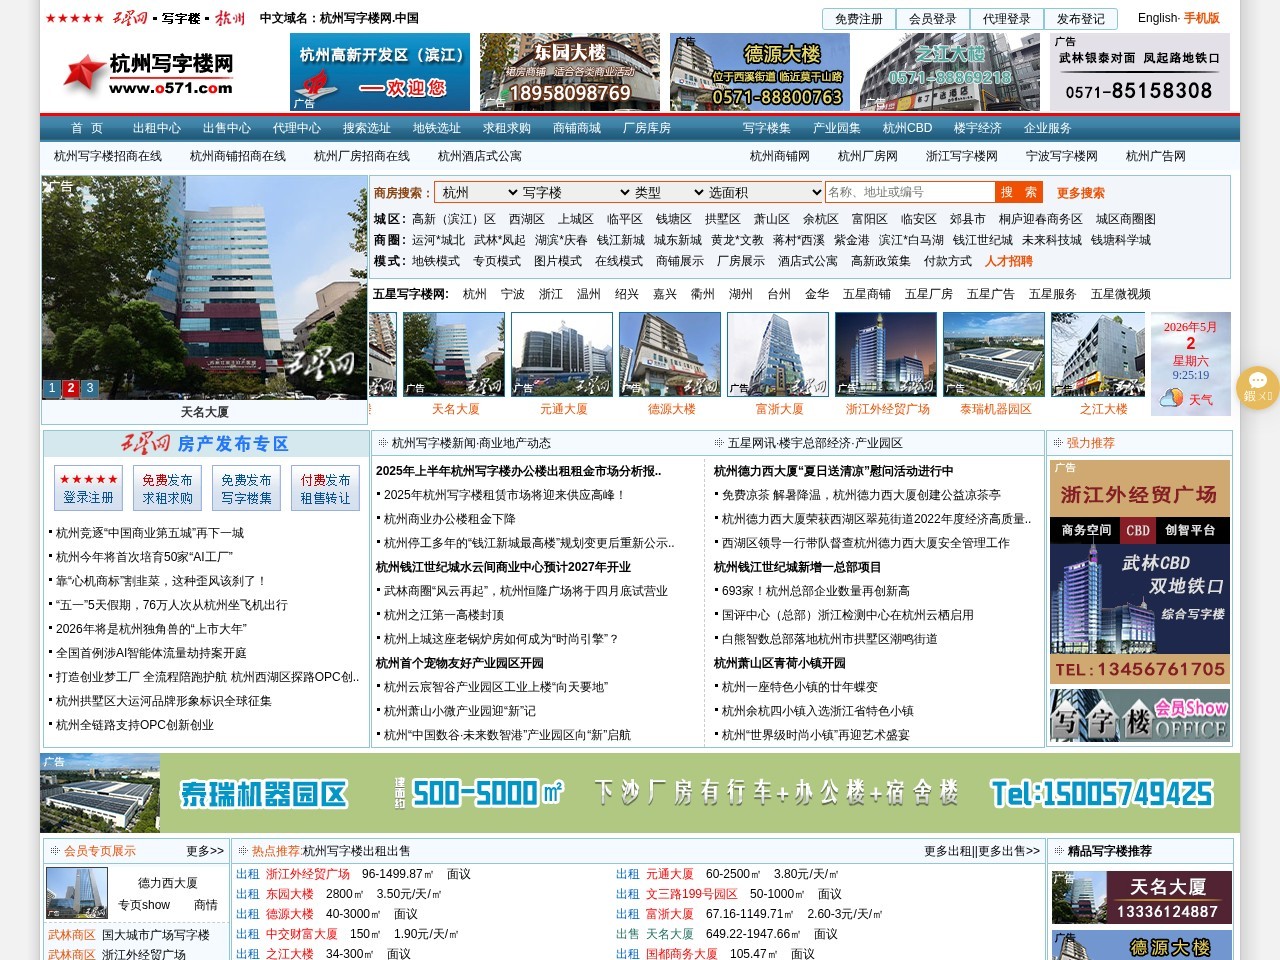Open the 商铺商城 nav item

pos(577,128)
